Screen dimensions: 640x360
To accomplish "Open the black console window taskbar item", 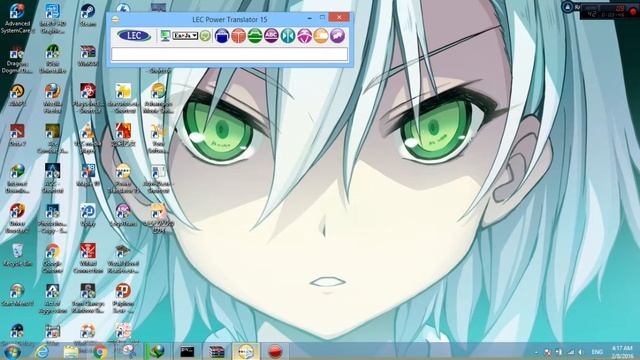I will point(187,351).
